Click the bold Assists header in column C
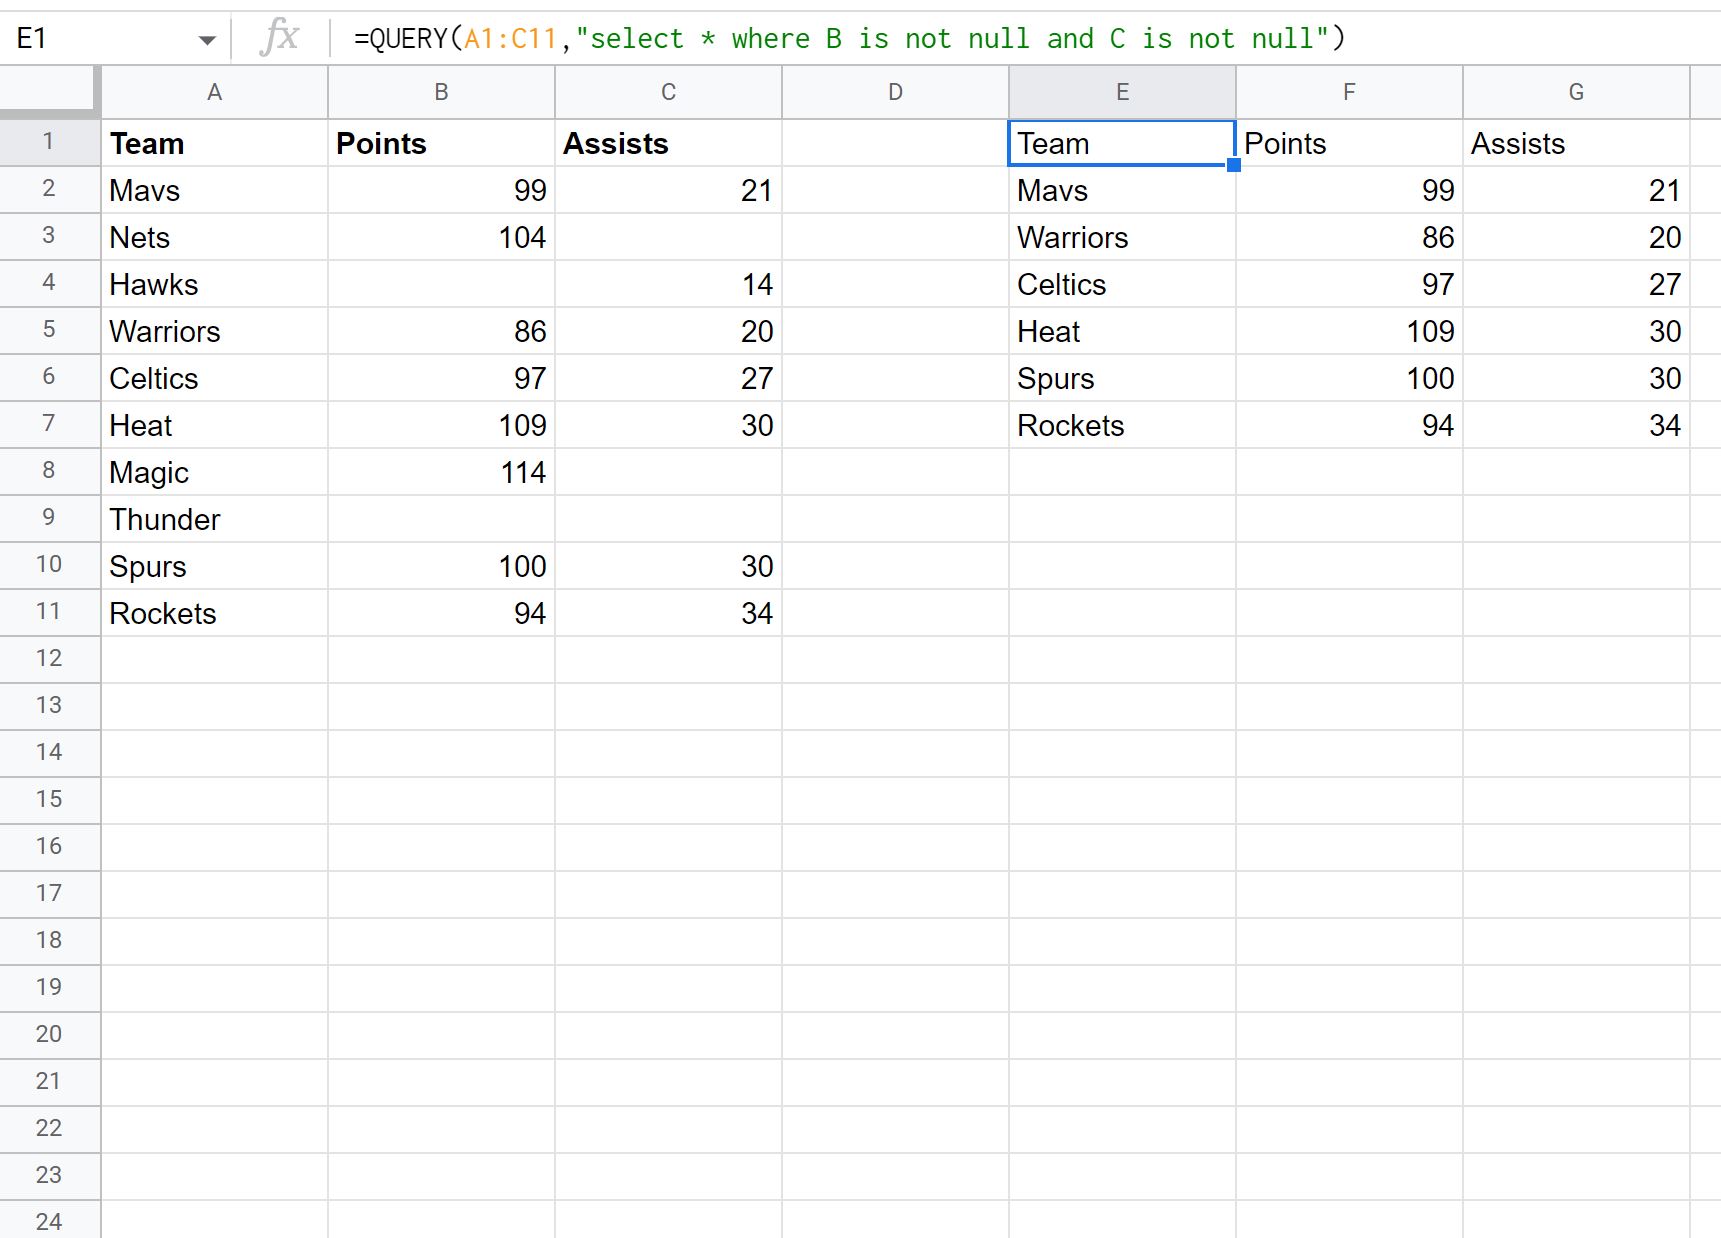The height and width of the screenshot is (1238, 1721). 668,143
